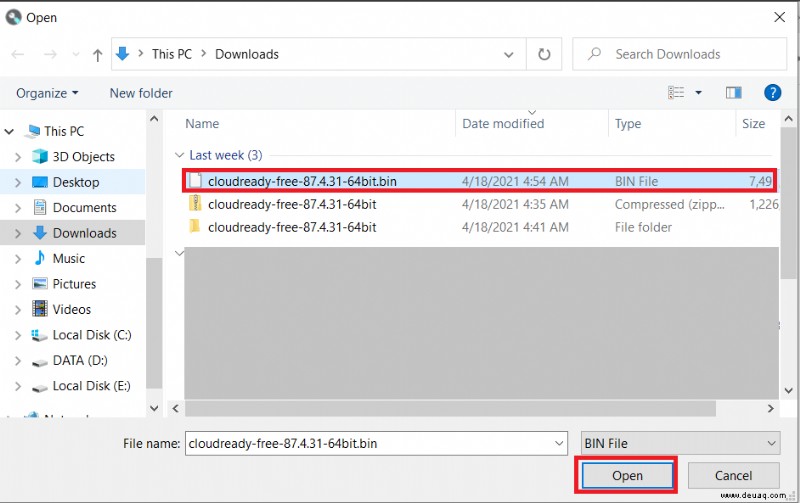Screen dimensions: 800x503
Task: Select cloudready-free-87.4.31-64bit.bin file
Action: pyautogui.click(x=480, y=181)
